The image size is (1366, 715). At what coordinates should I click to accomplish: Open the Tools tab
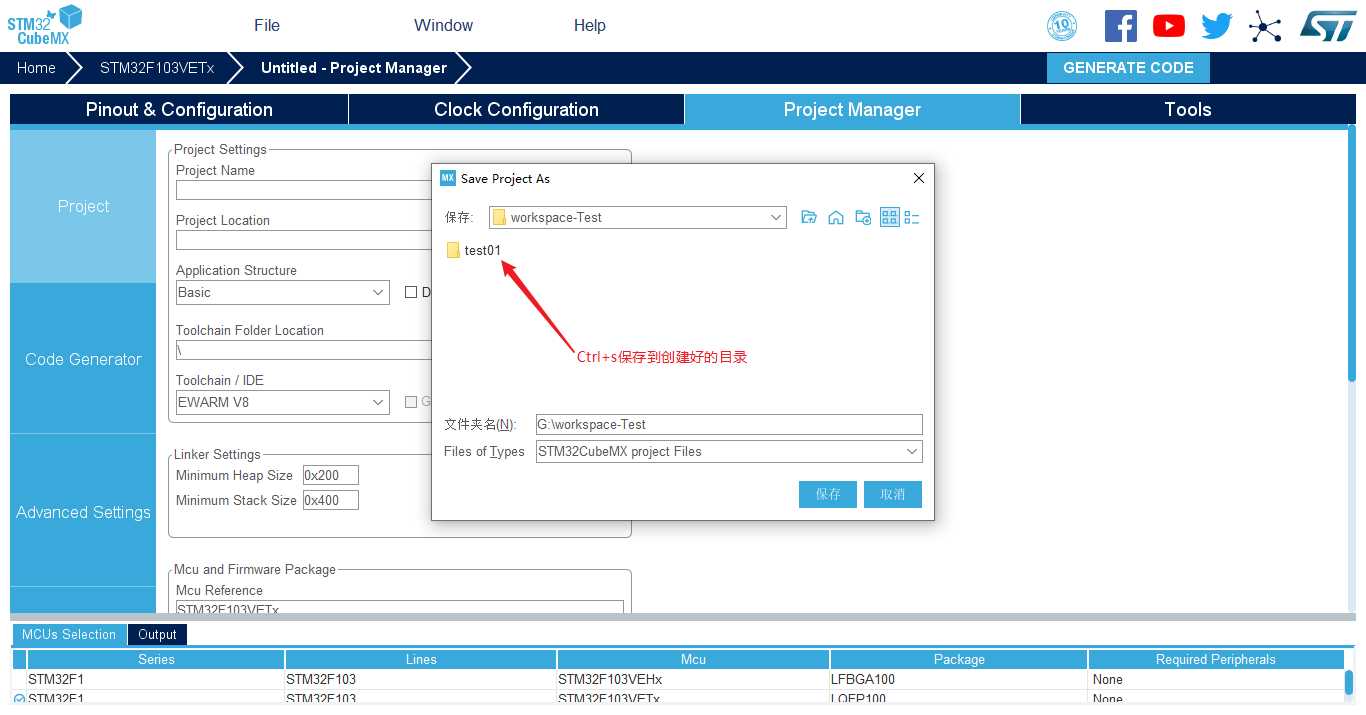click(x=1188, y=110)
